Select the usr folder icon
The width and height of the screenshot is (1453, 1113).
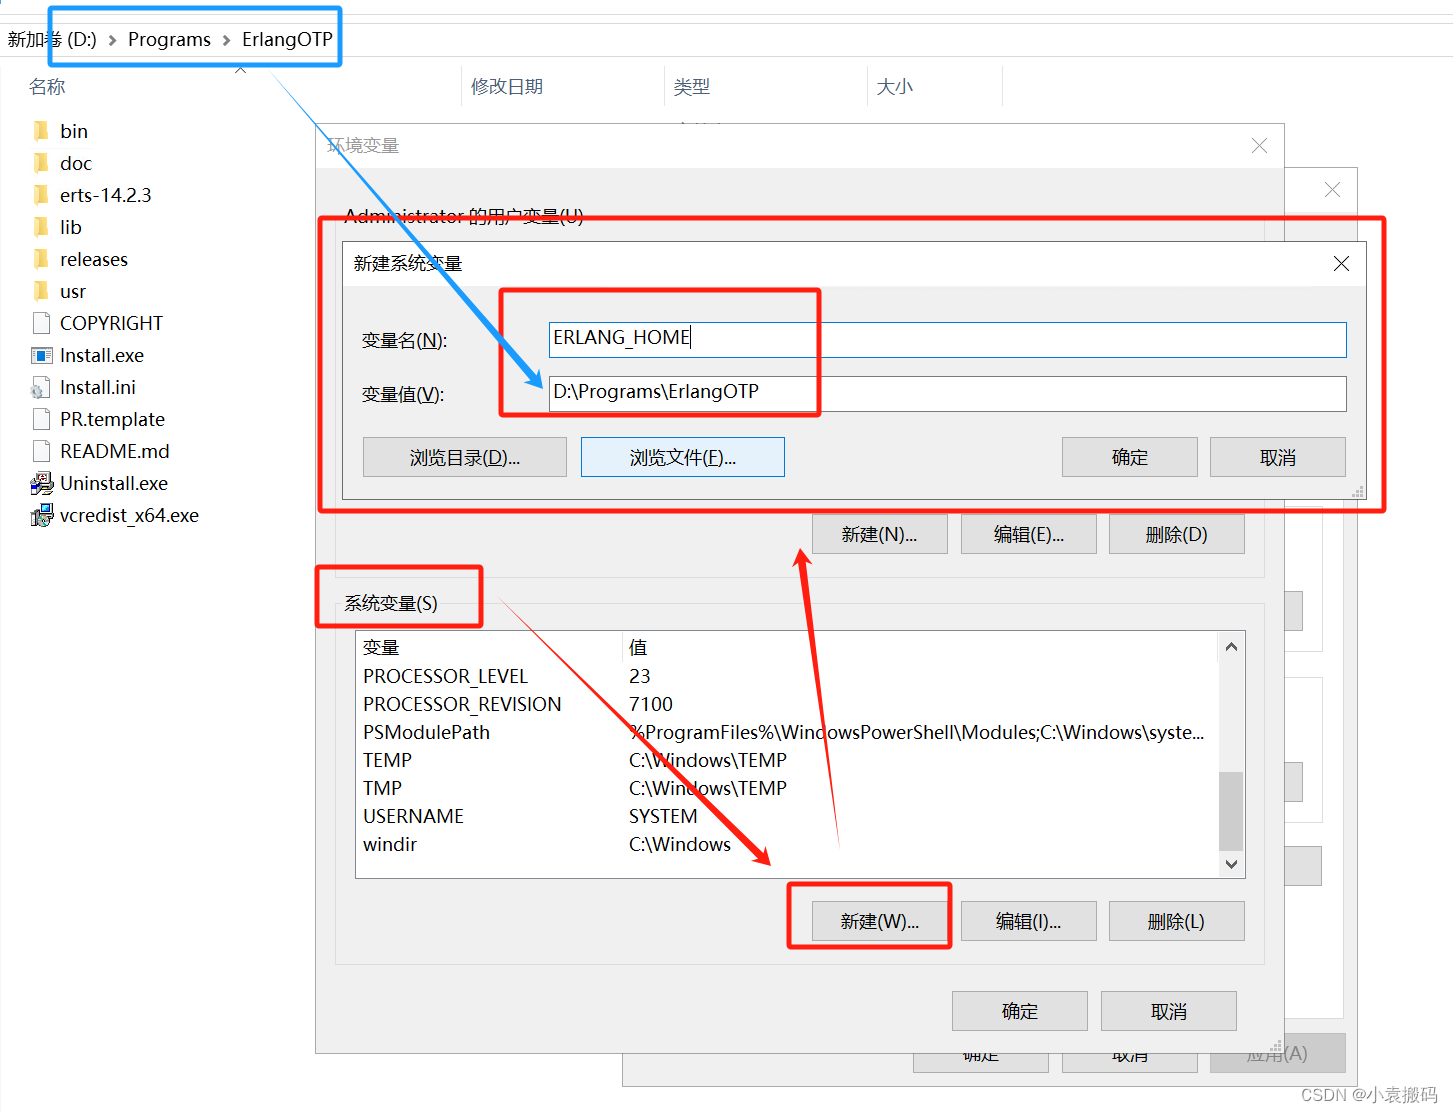click(x=41, y=291)
